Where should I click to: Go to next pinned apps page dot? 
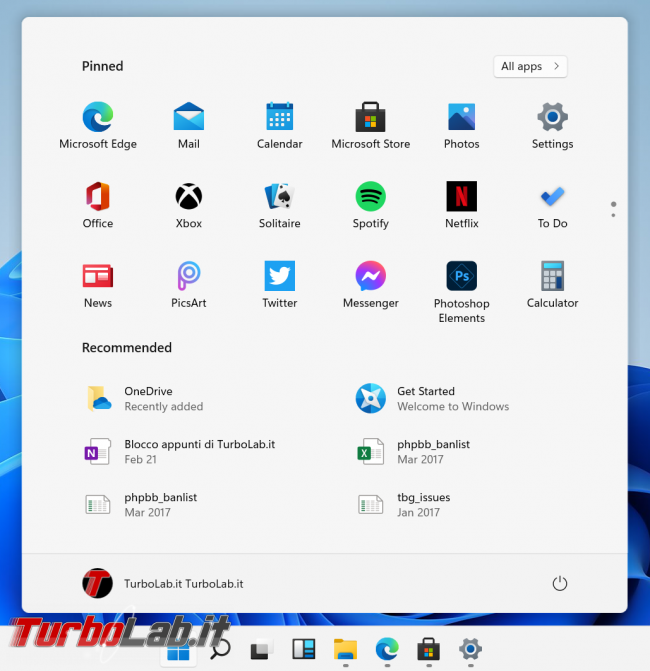(613, 215)
